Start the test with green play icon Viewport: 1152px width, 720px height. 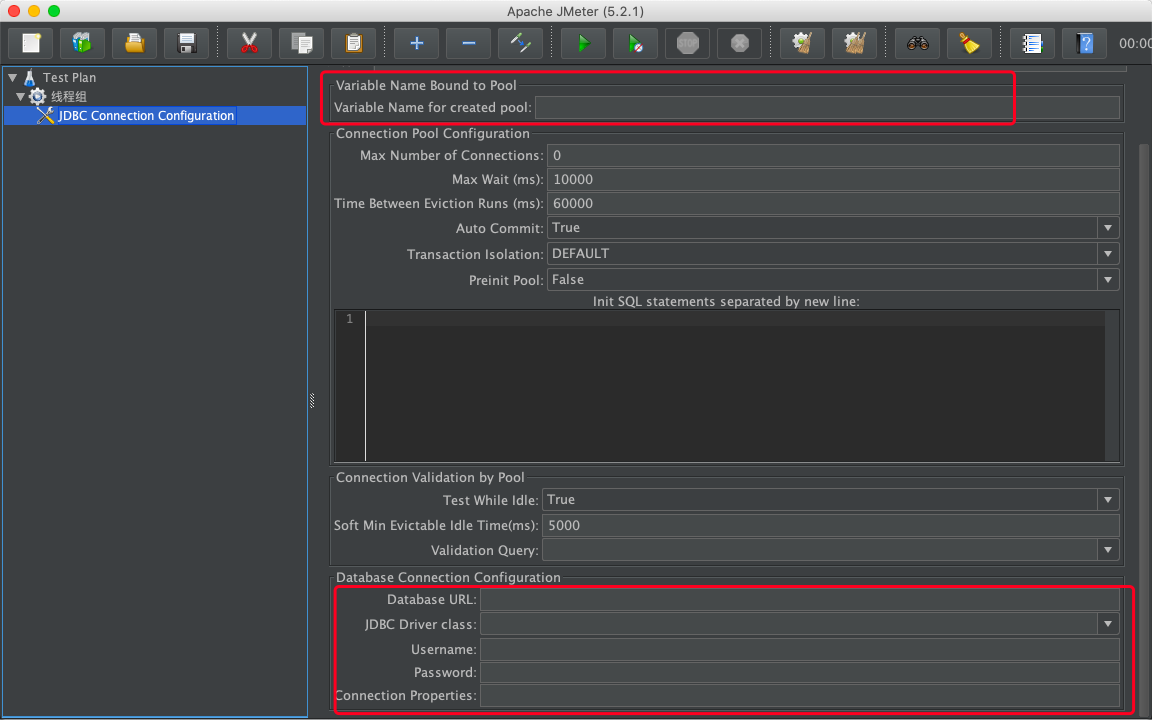(583, 43)
